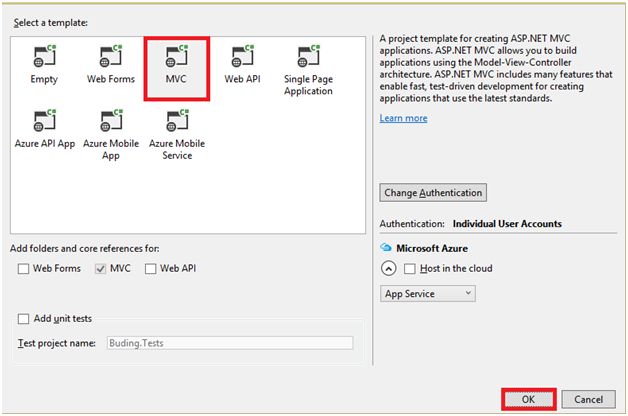Toggle the MVC core references checkbox

point(100,269)
